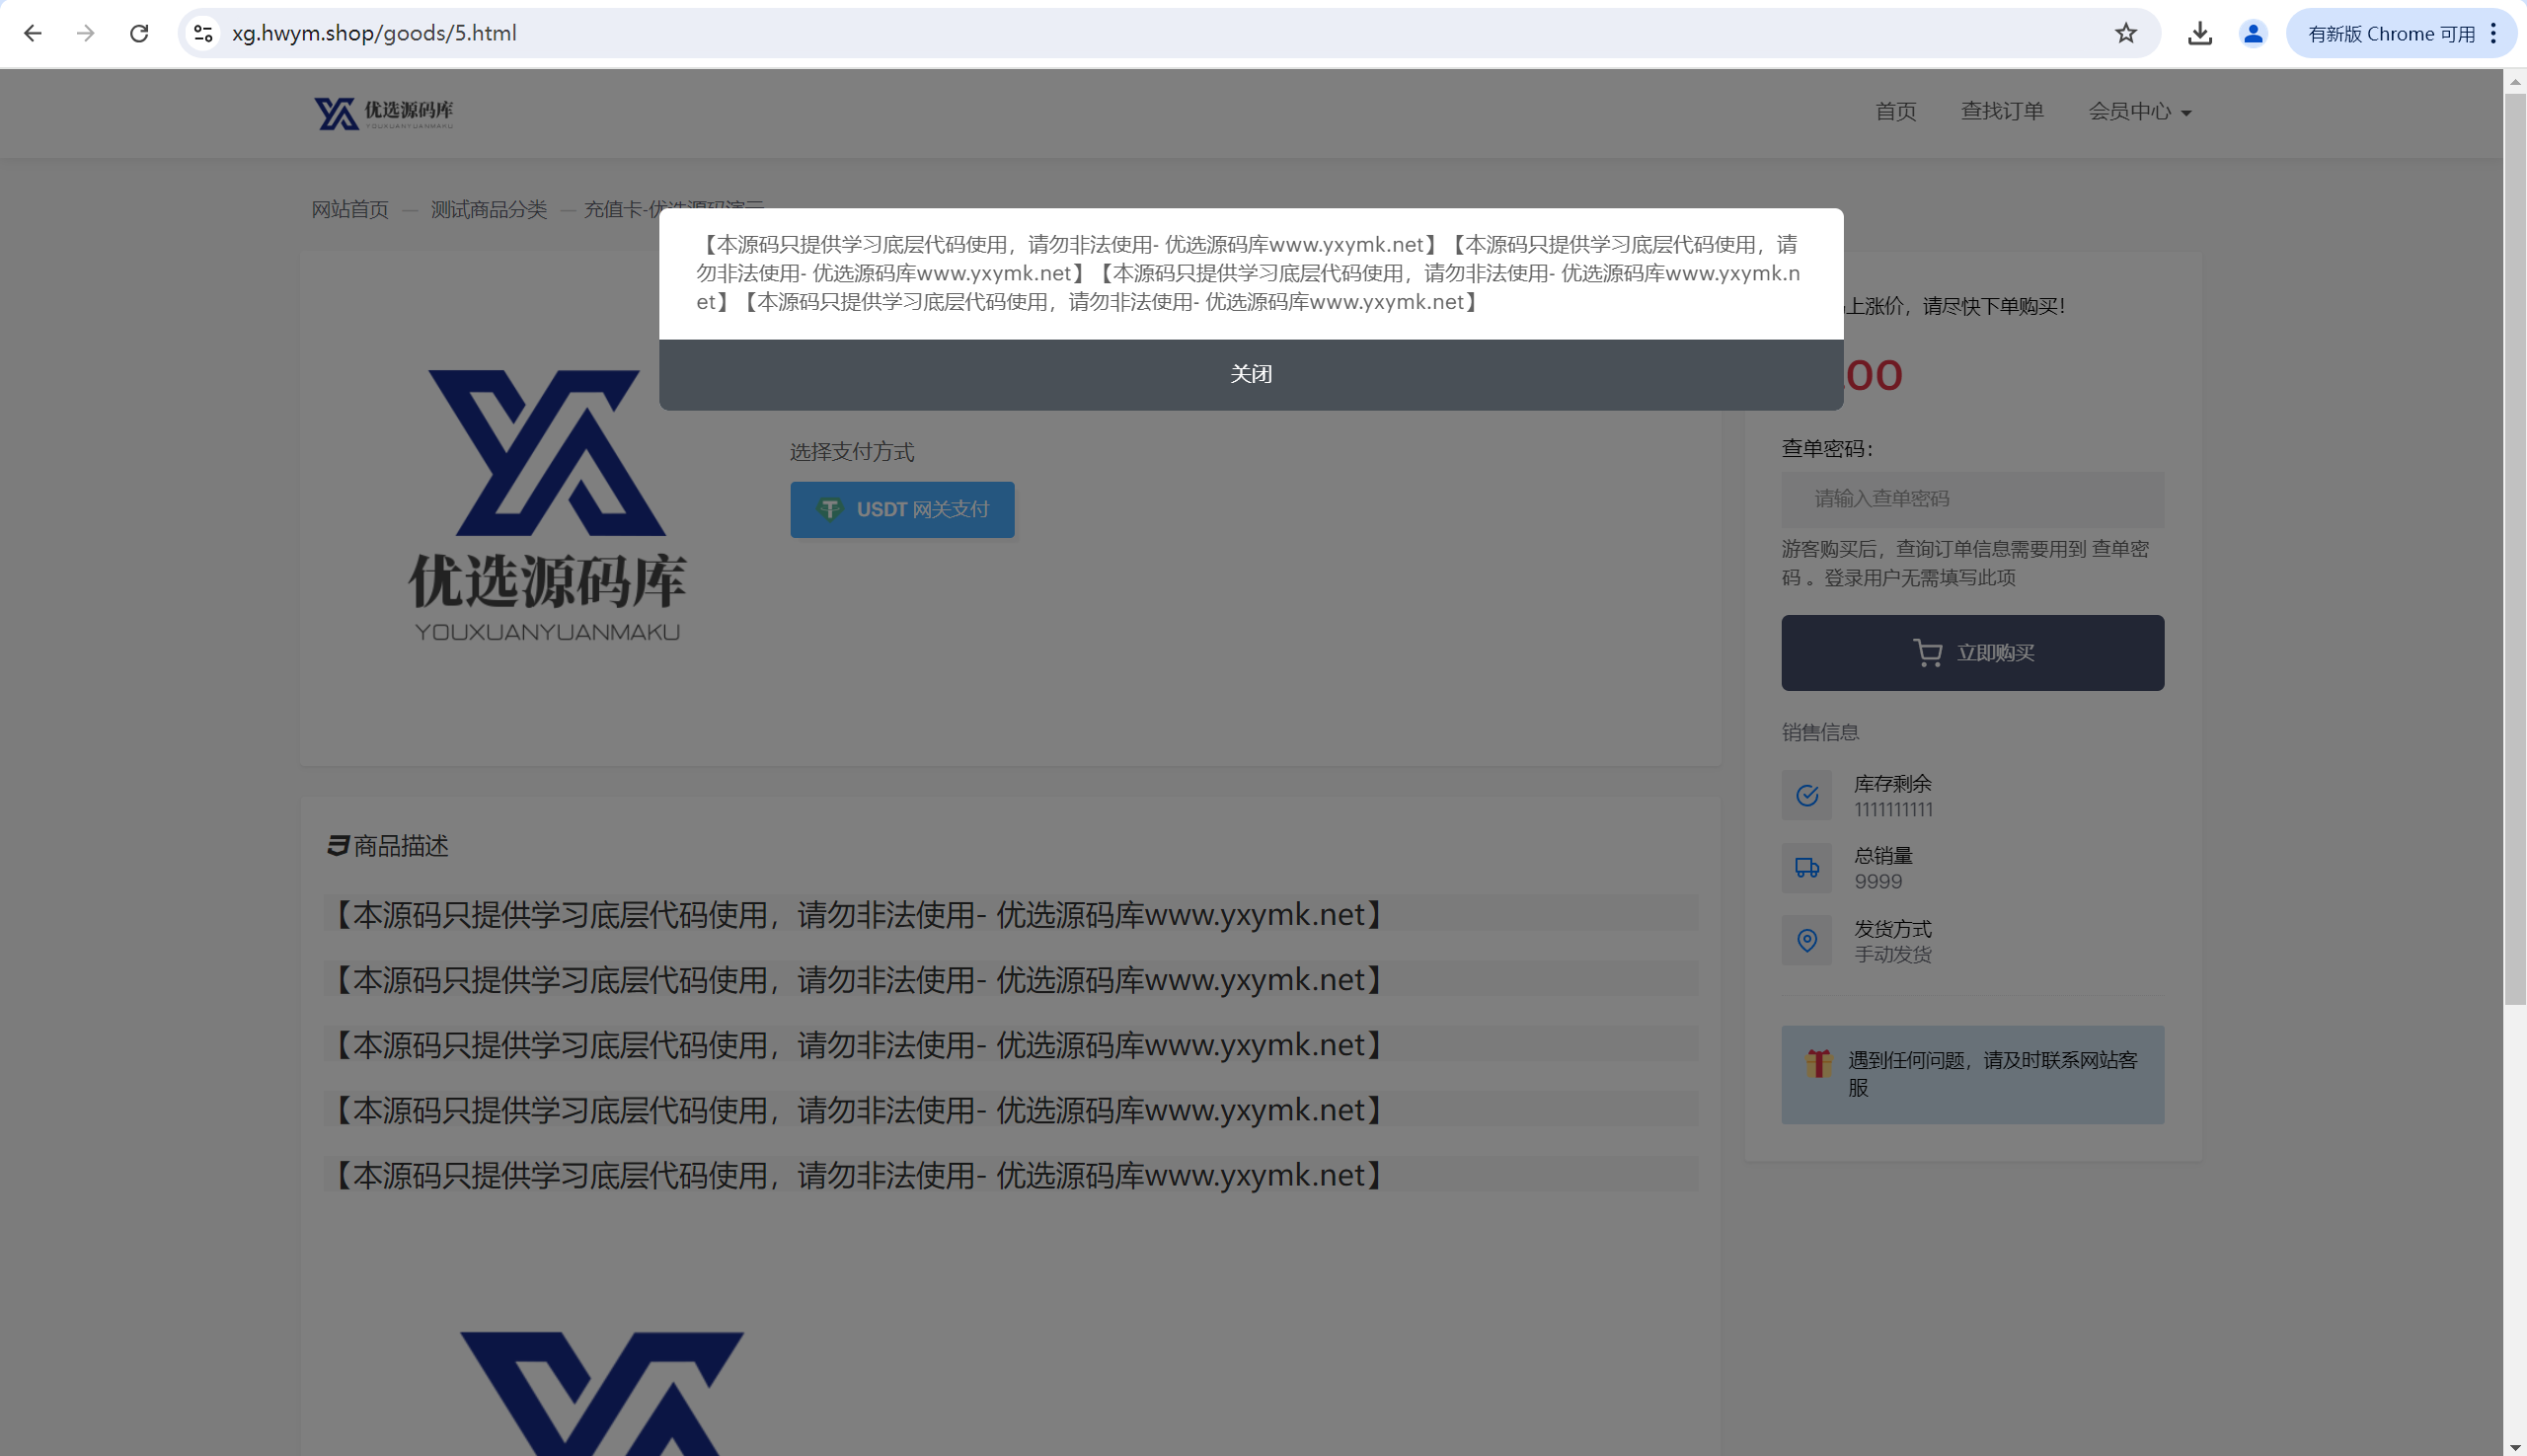Expand the 会员中心 dropdown
This screenshot has height=1456, width=2527.
pyautogui.click(x=2139, y=111)
